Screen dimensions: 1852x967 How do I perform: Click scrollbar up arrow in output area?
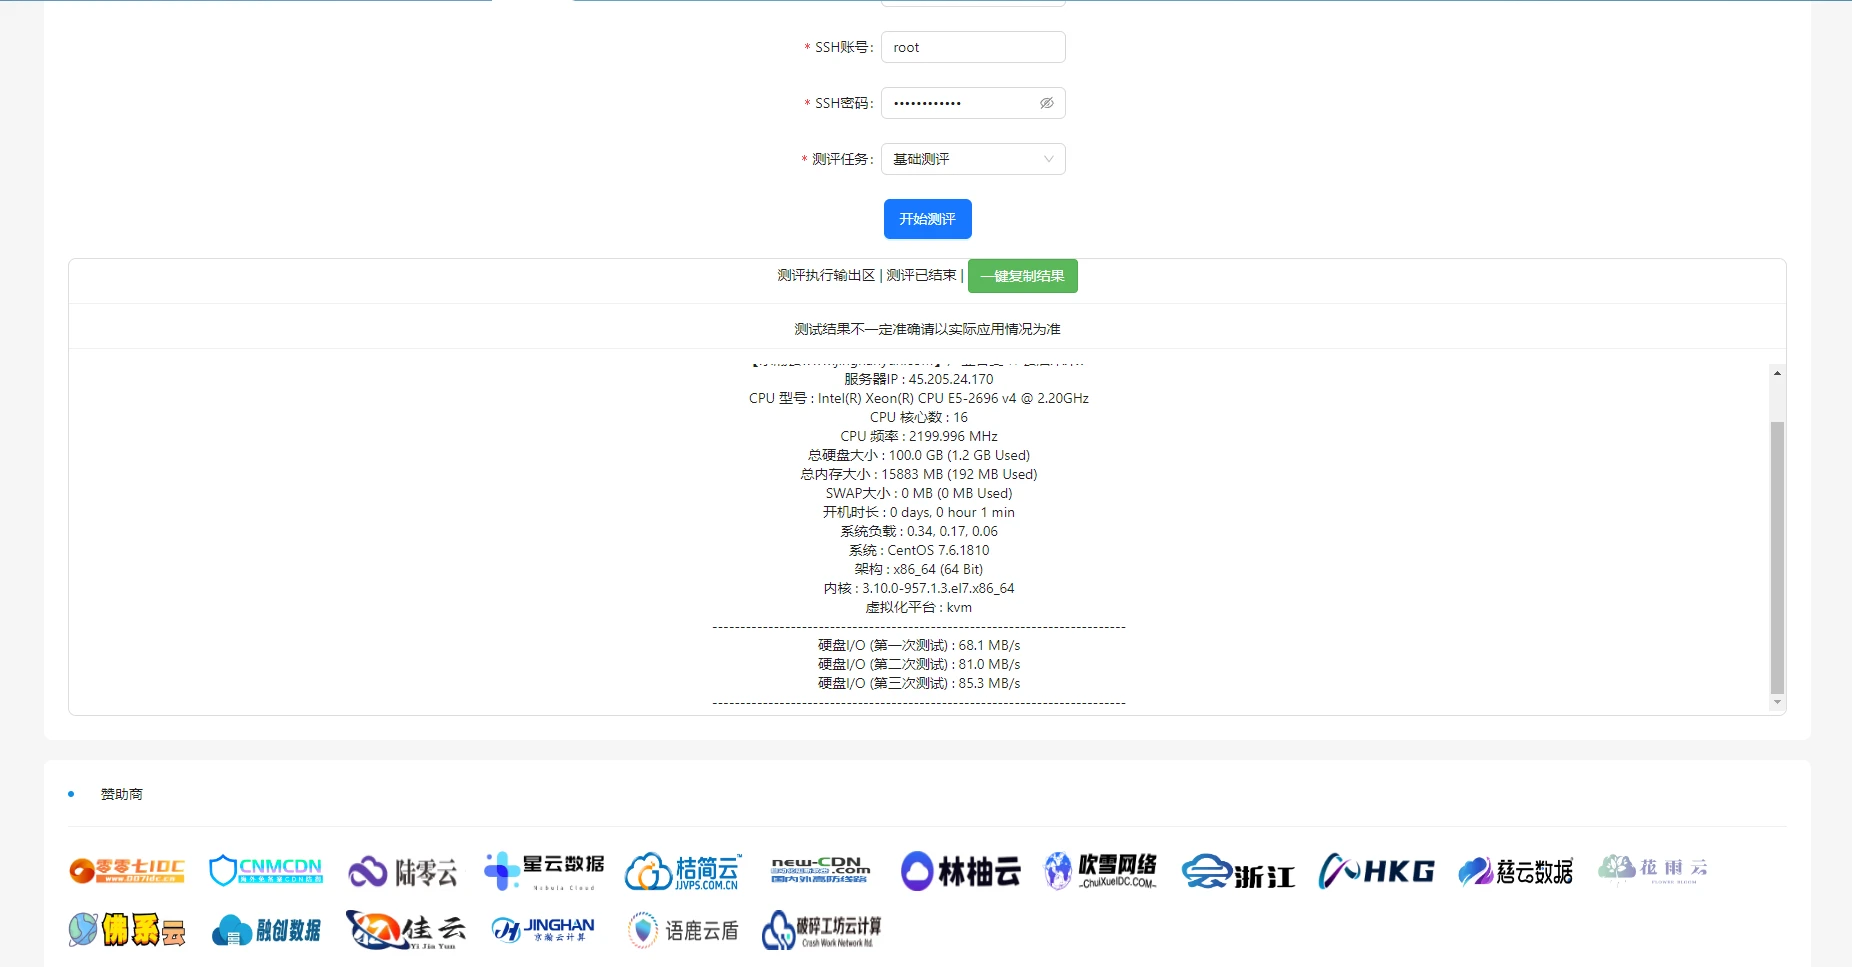[1777, 373]
